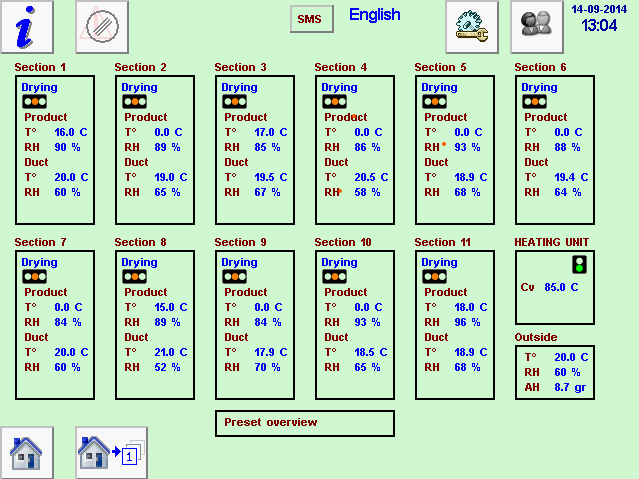Click the crossed-out alarm triangle icon
The width and height of the screenshot is (639, 479).
(x=102, y=27)
